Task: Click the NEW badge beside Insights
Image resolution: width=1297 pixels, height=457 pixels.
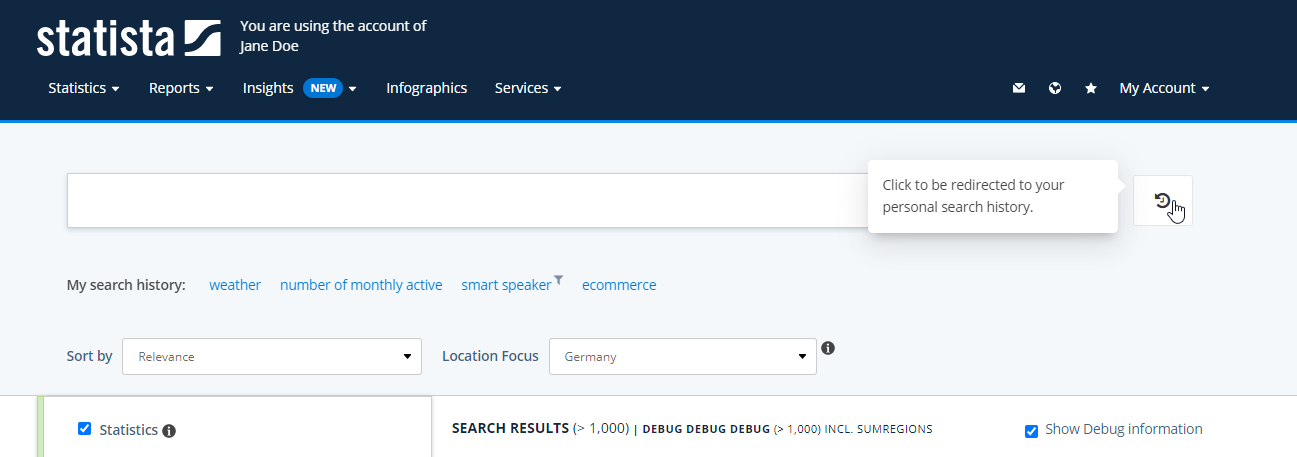Action: [323, 88]
